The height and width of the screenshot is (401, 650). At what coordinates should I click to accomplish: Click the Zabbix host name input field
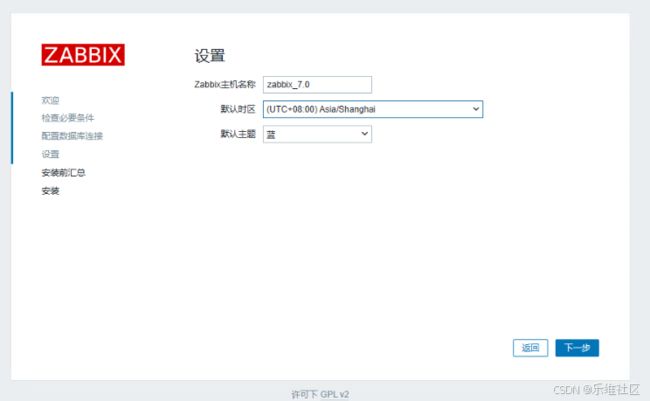click(x=317, y=85)
